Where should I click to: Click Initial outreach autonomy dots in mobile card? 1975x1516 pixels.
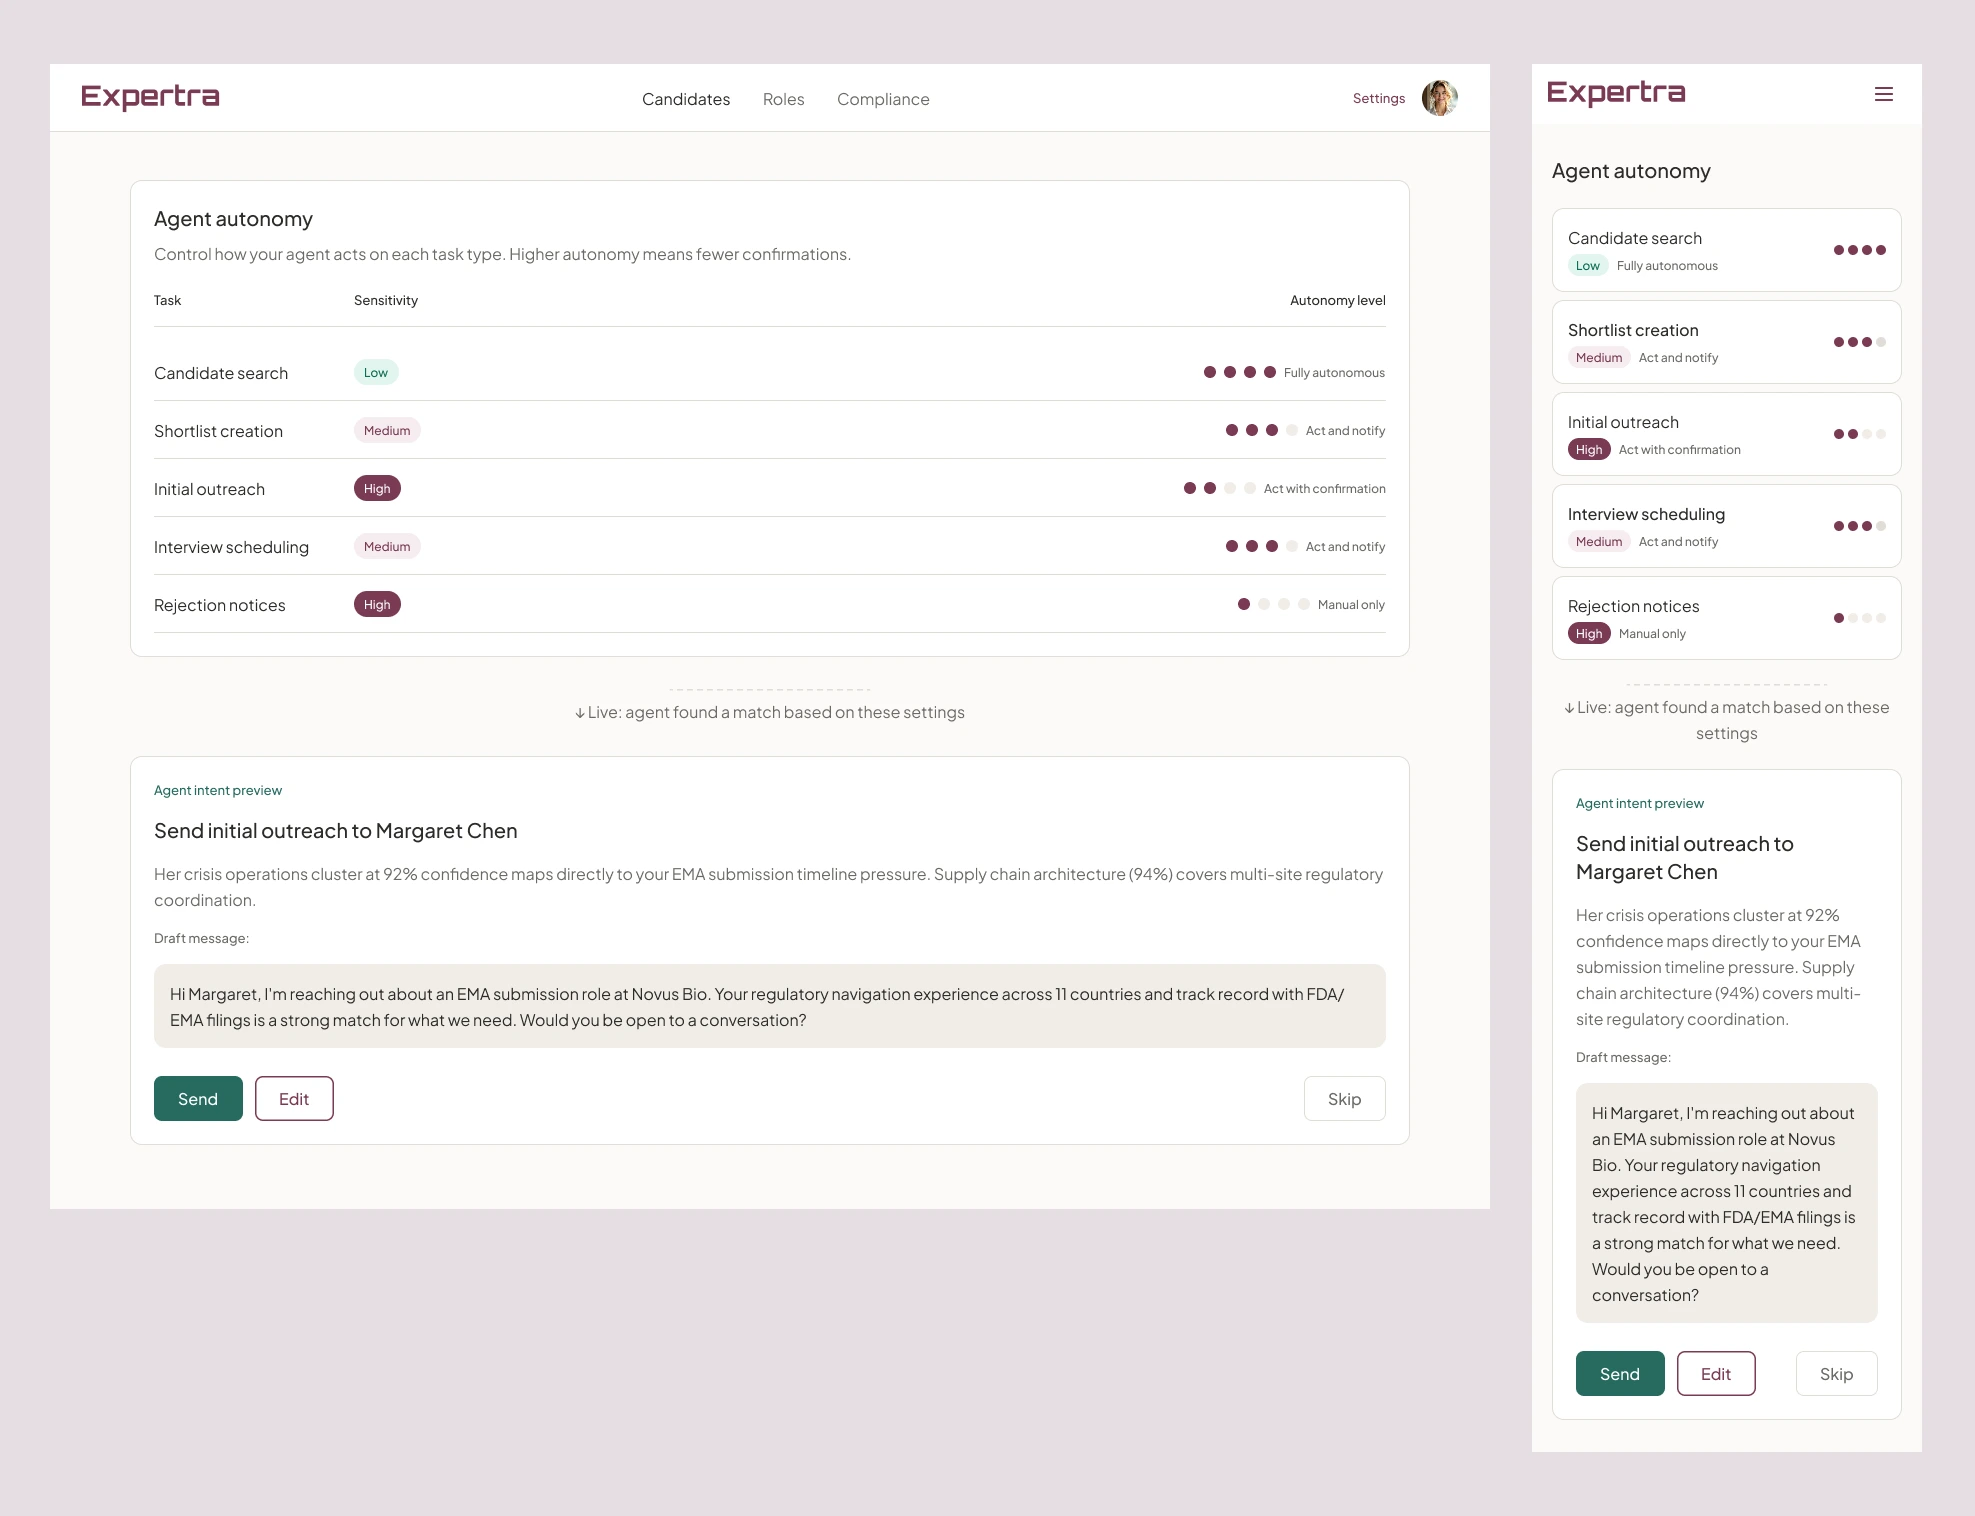[x=1859, y=434]
